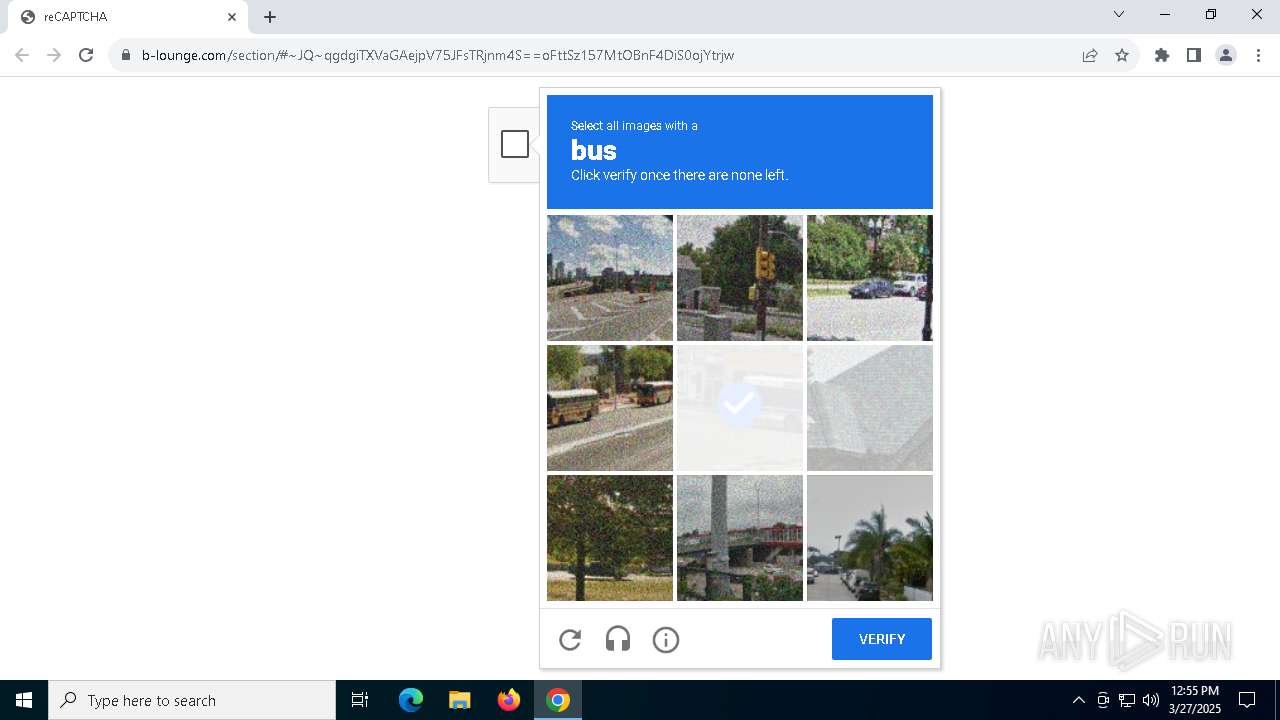
Task: Select the concrete pillar bridge image tile
Action: [740, 538]
